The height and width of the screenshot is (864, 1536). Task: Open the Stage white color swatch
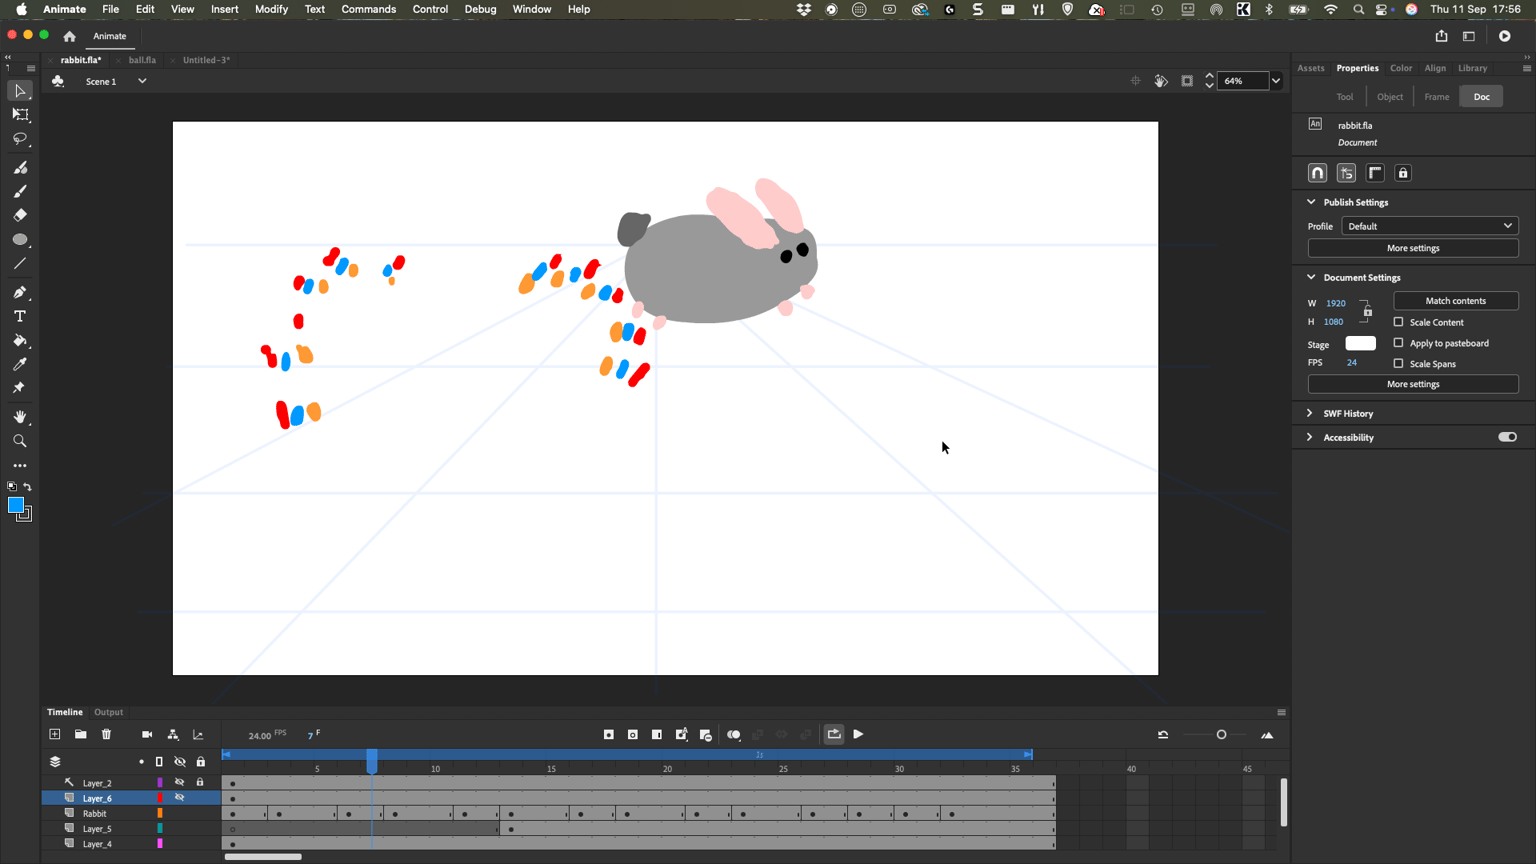pyautogui.click(x=1360, y=343)
